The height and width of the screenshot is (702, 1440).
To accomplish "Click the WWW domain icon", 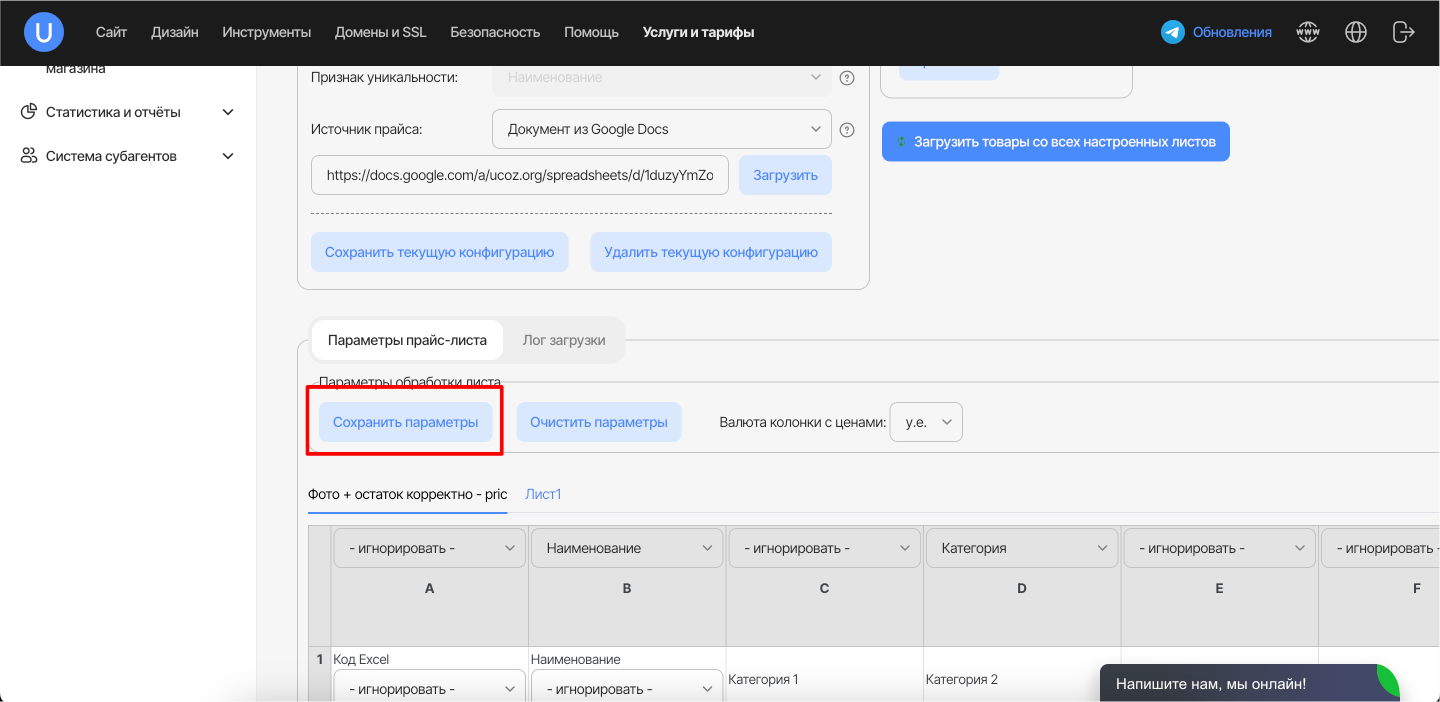I will (1307, 32).
